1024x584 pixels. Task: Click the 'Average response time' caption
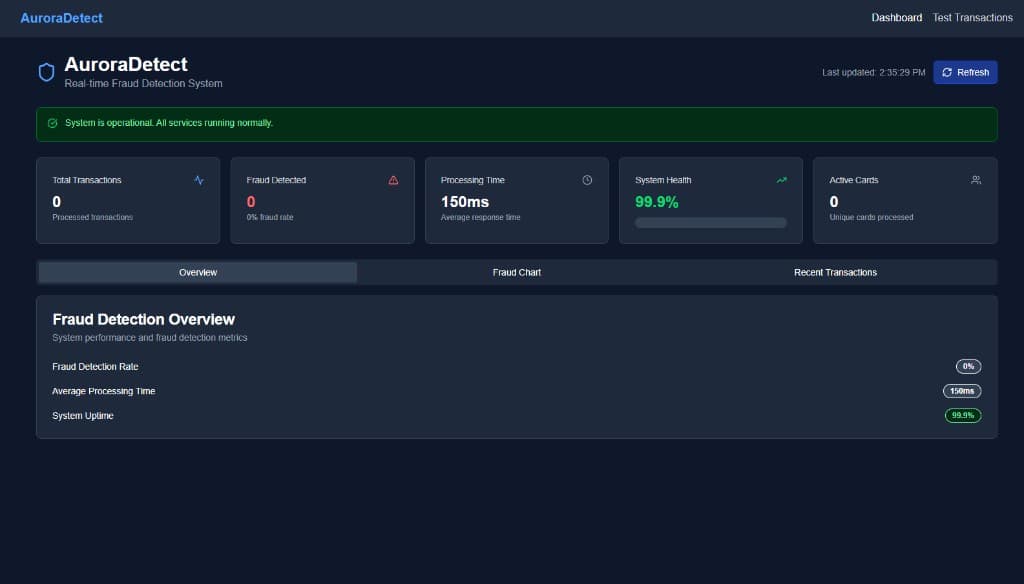[x=480, y=217]
